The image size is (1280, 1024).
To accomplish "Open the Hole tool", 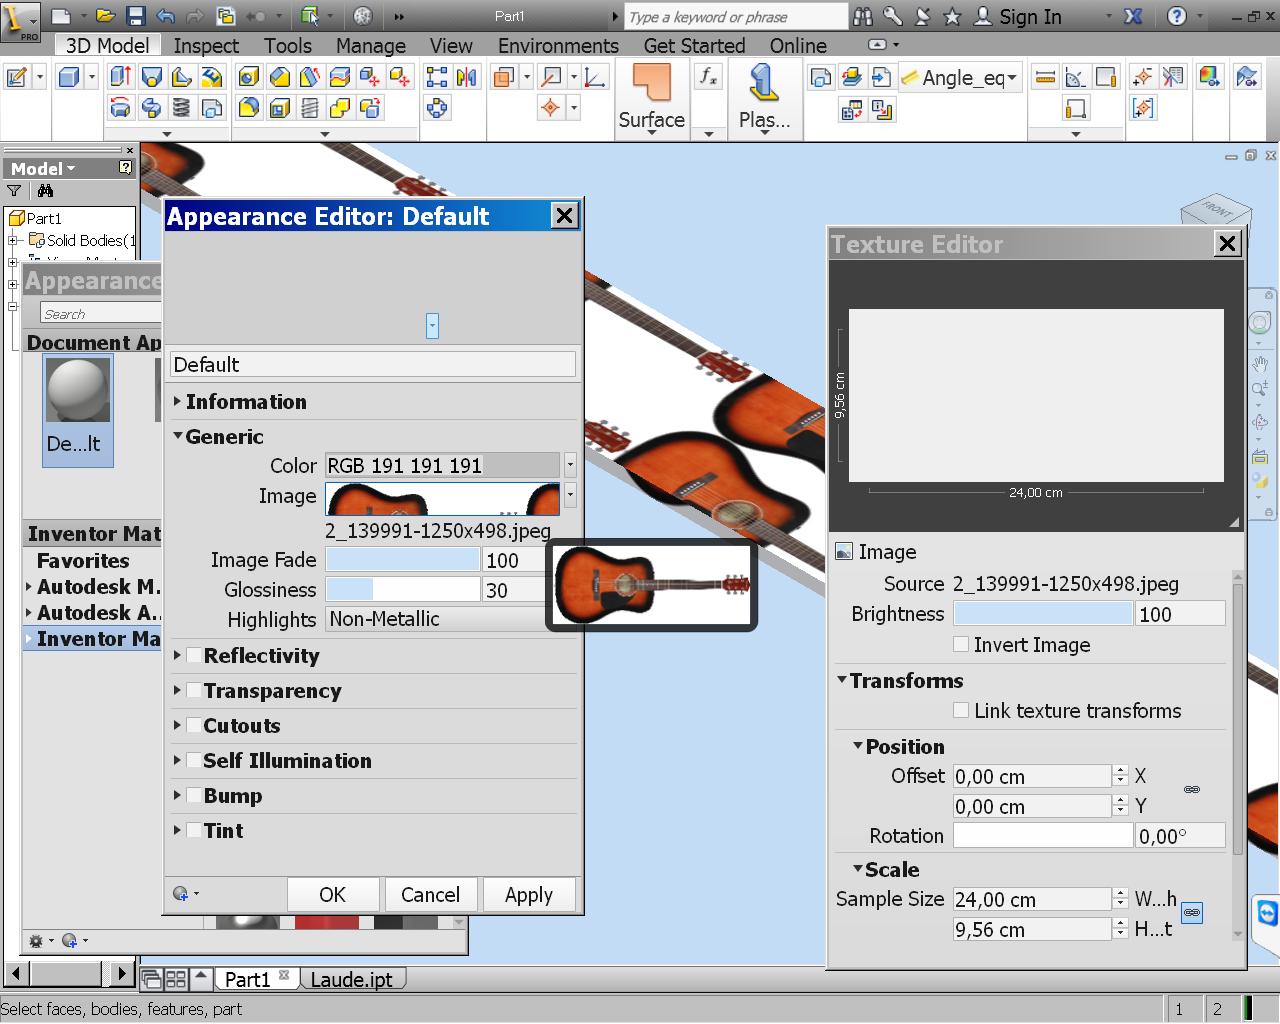I will (249, 76).
